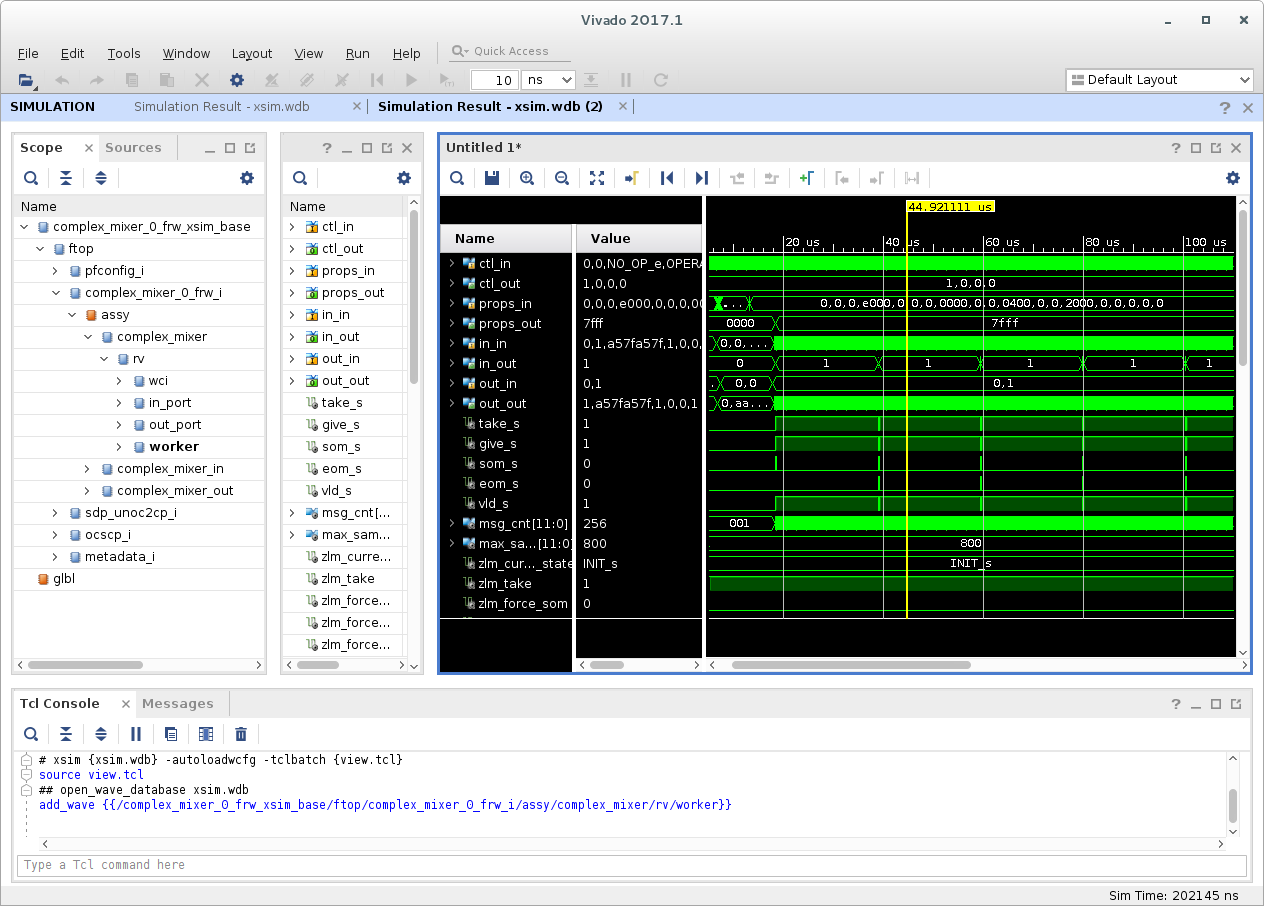
Task: Click the Zoom Out icon in waveform toolbar
Action: coord(562,178)
